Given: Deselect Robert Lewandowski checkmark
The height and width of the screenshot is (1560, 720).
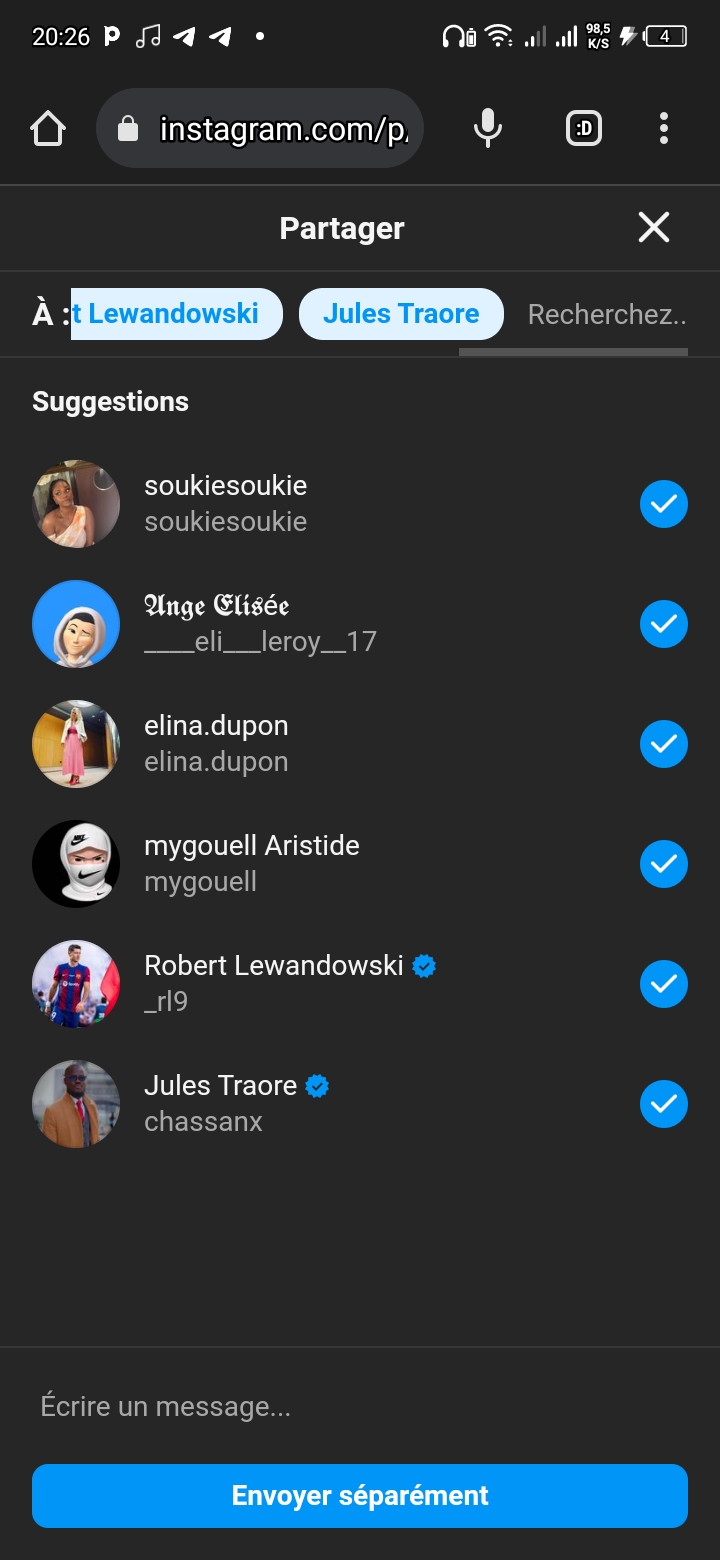Looking at the screenshot, I should 664,984.
